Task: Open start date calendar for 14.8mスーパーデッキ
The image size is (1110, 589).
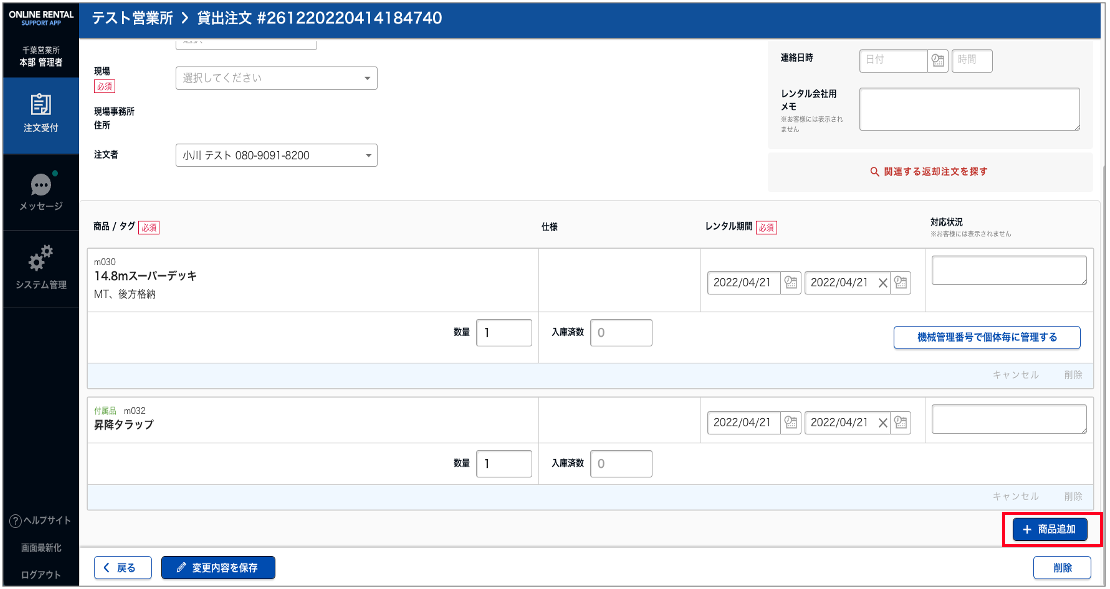Action: pos(791,283)
